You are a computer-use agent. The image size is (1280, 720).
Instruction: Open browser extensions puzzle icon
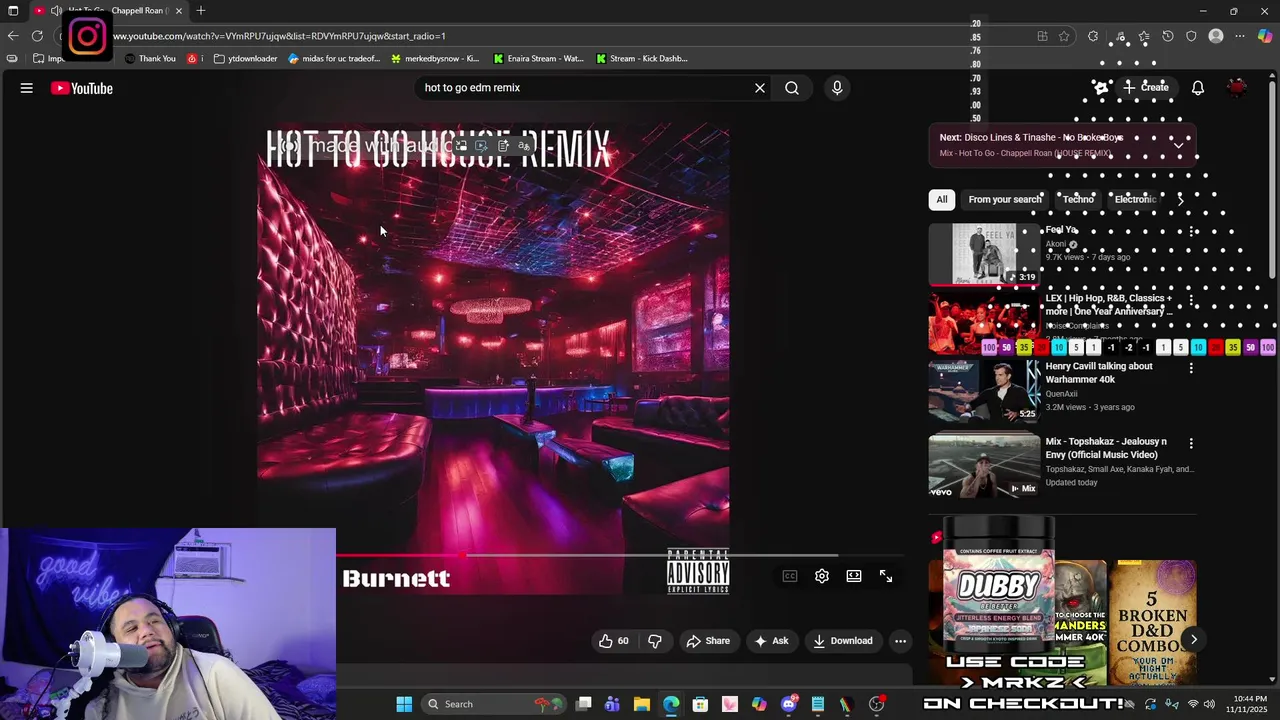[1093, 36]
